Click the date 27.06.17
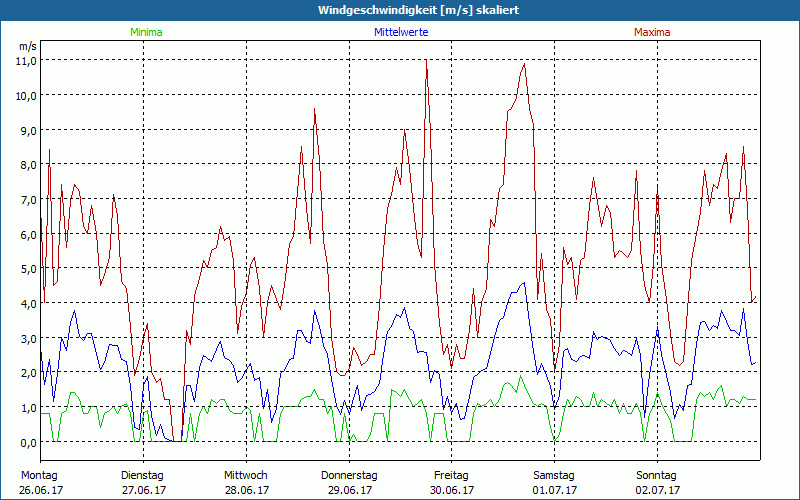This screenshot has height=500, width=800. click(144, 490)
